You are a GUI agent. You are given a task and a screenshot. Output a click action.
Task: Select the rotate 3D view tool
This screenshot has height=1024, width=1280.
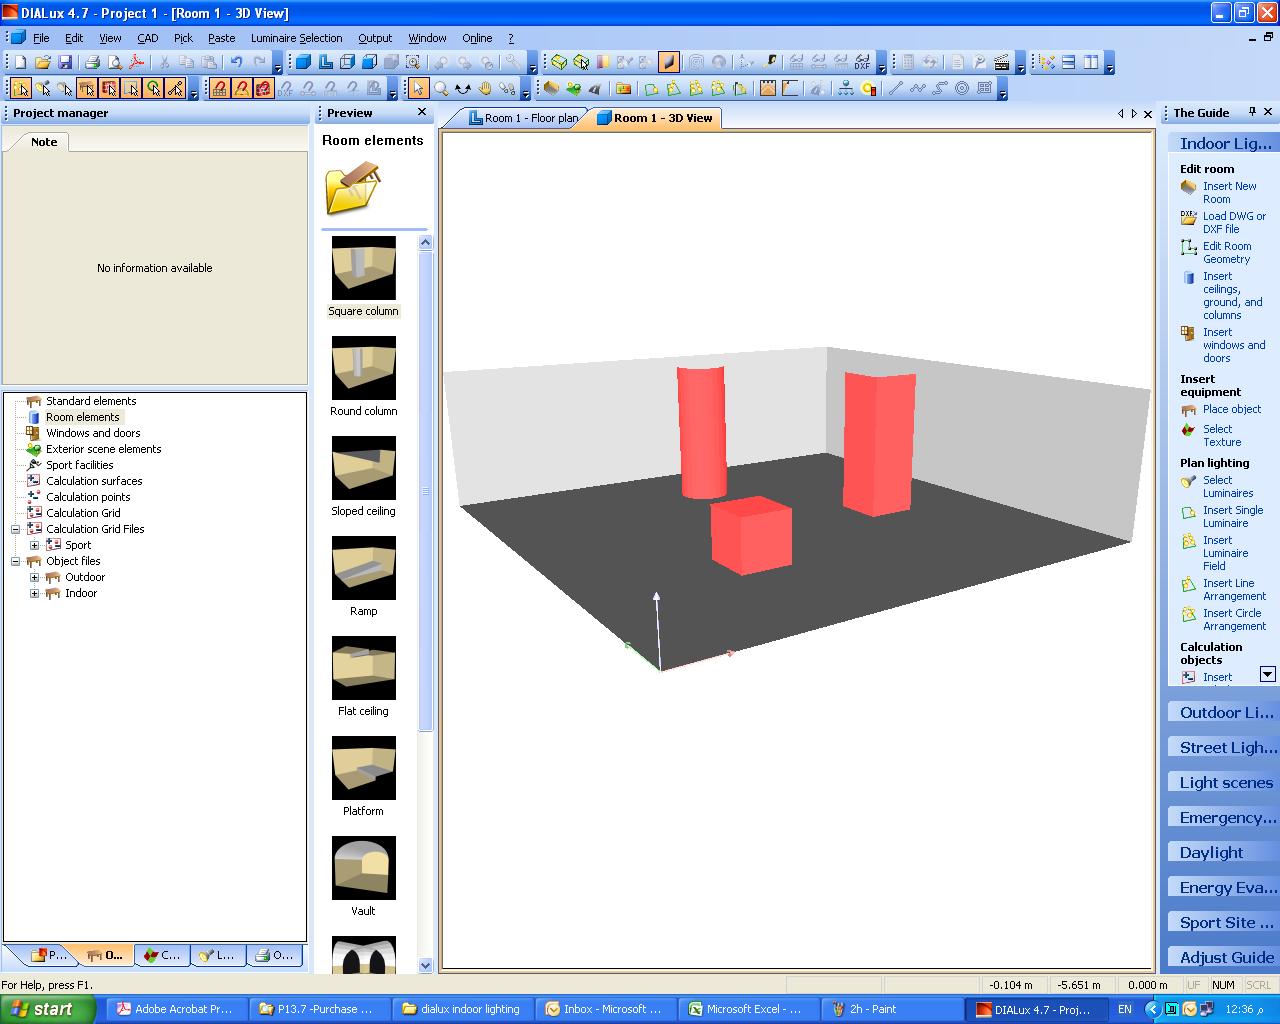coord(463,88)
